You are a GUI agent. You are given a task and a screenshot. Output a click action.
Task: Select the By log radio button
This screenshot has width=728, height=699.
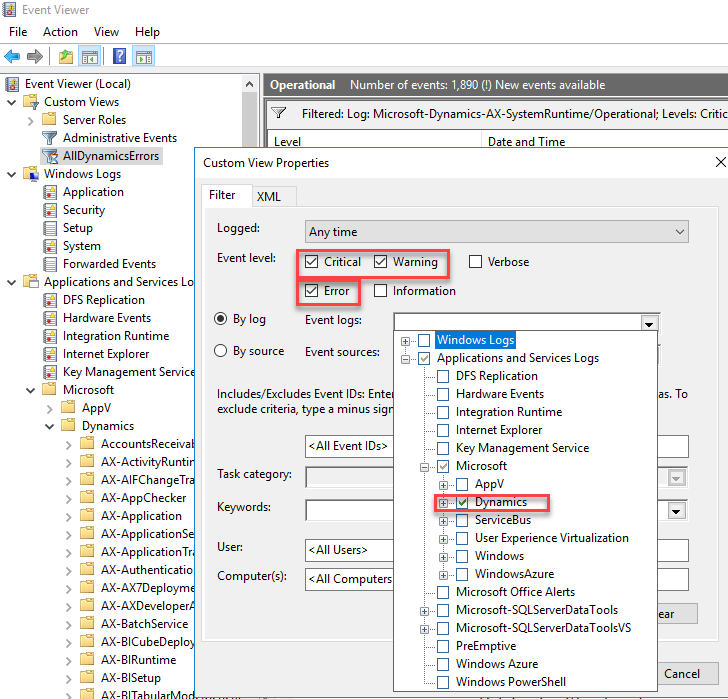[x=221, y=319]
